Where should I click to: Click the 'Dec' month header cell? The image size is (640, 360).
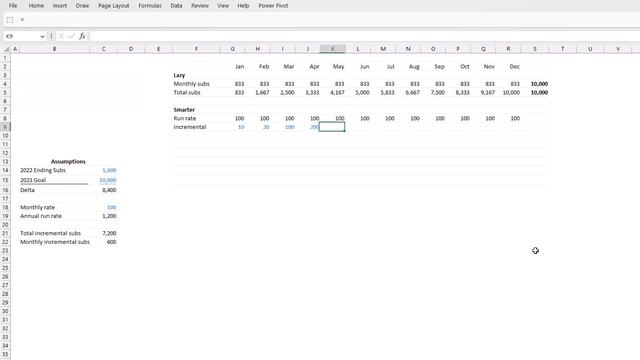pyautogui.click(x=515, y=67)
